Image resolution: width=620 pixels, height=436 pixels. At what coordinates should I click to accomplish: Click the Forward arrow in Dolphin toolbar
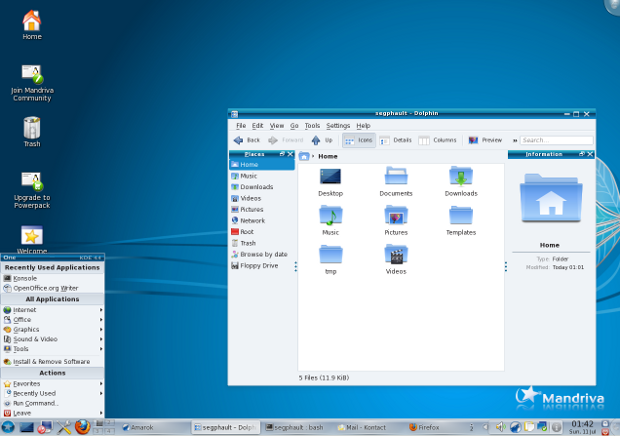pos(285,140)
